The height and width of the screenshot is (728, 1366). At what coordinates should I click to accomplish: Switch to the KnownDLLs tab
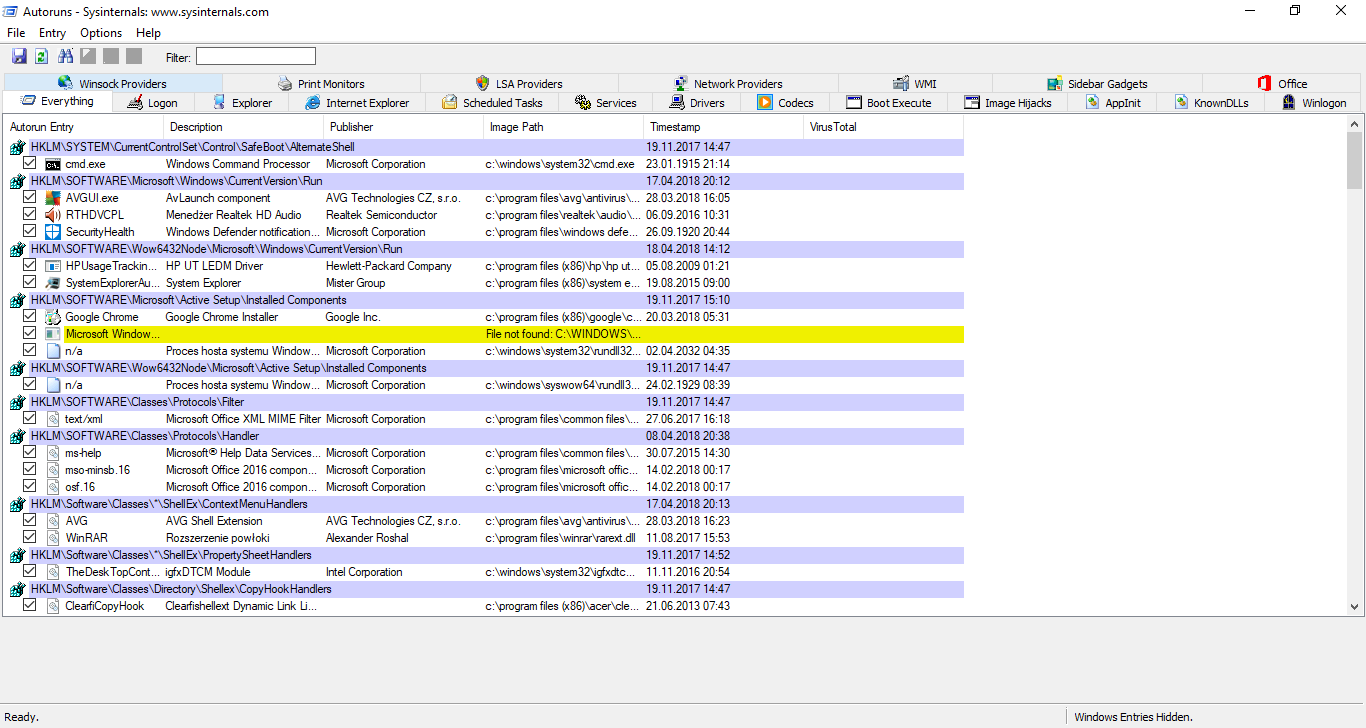click(1210, 103)
